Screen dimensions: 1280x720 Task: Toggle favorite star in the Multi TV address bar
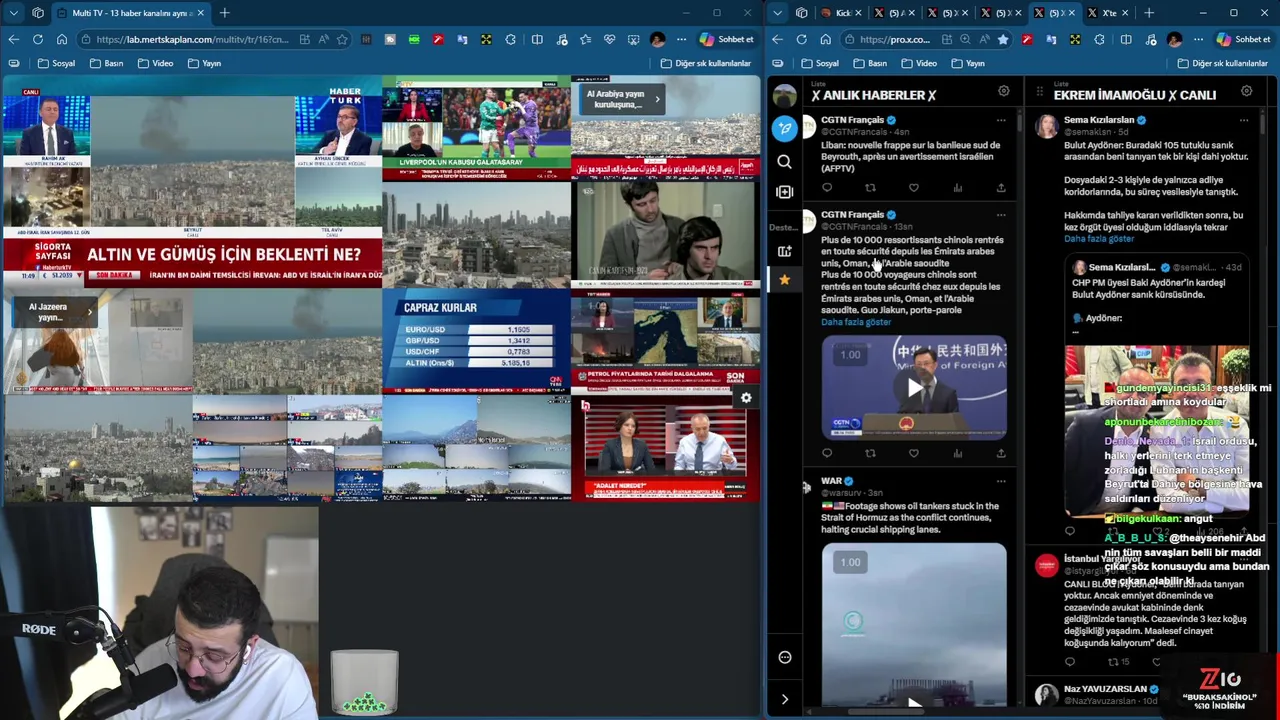click(342, 39)
